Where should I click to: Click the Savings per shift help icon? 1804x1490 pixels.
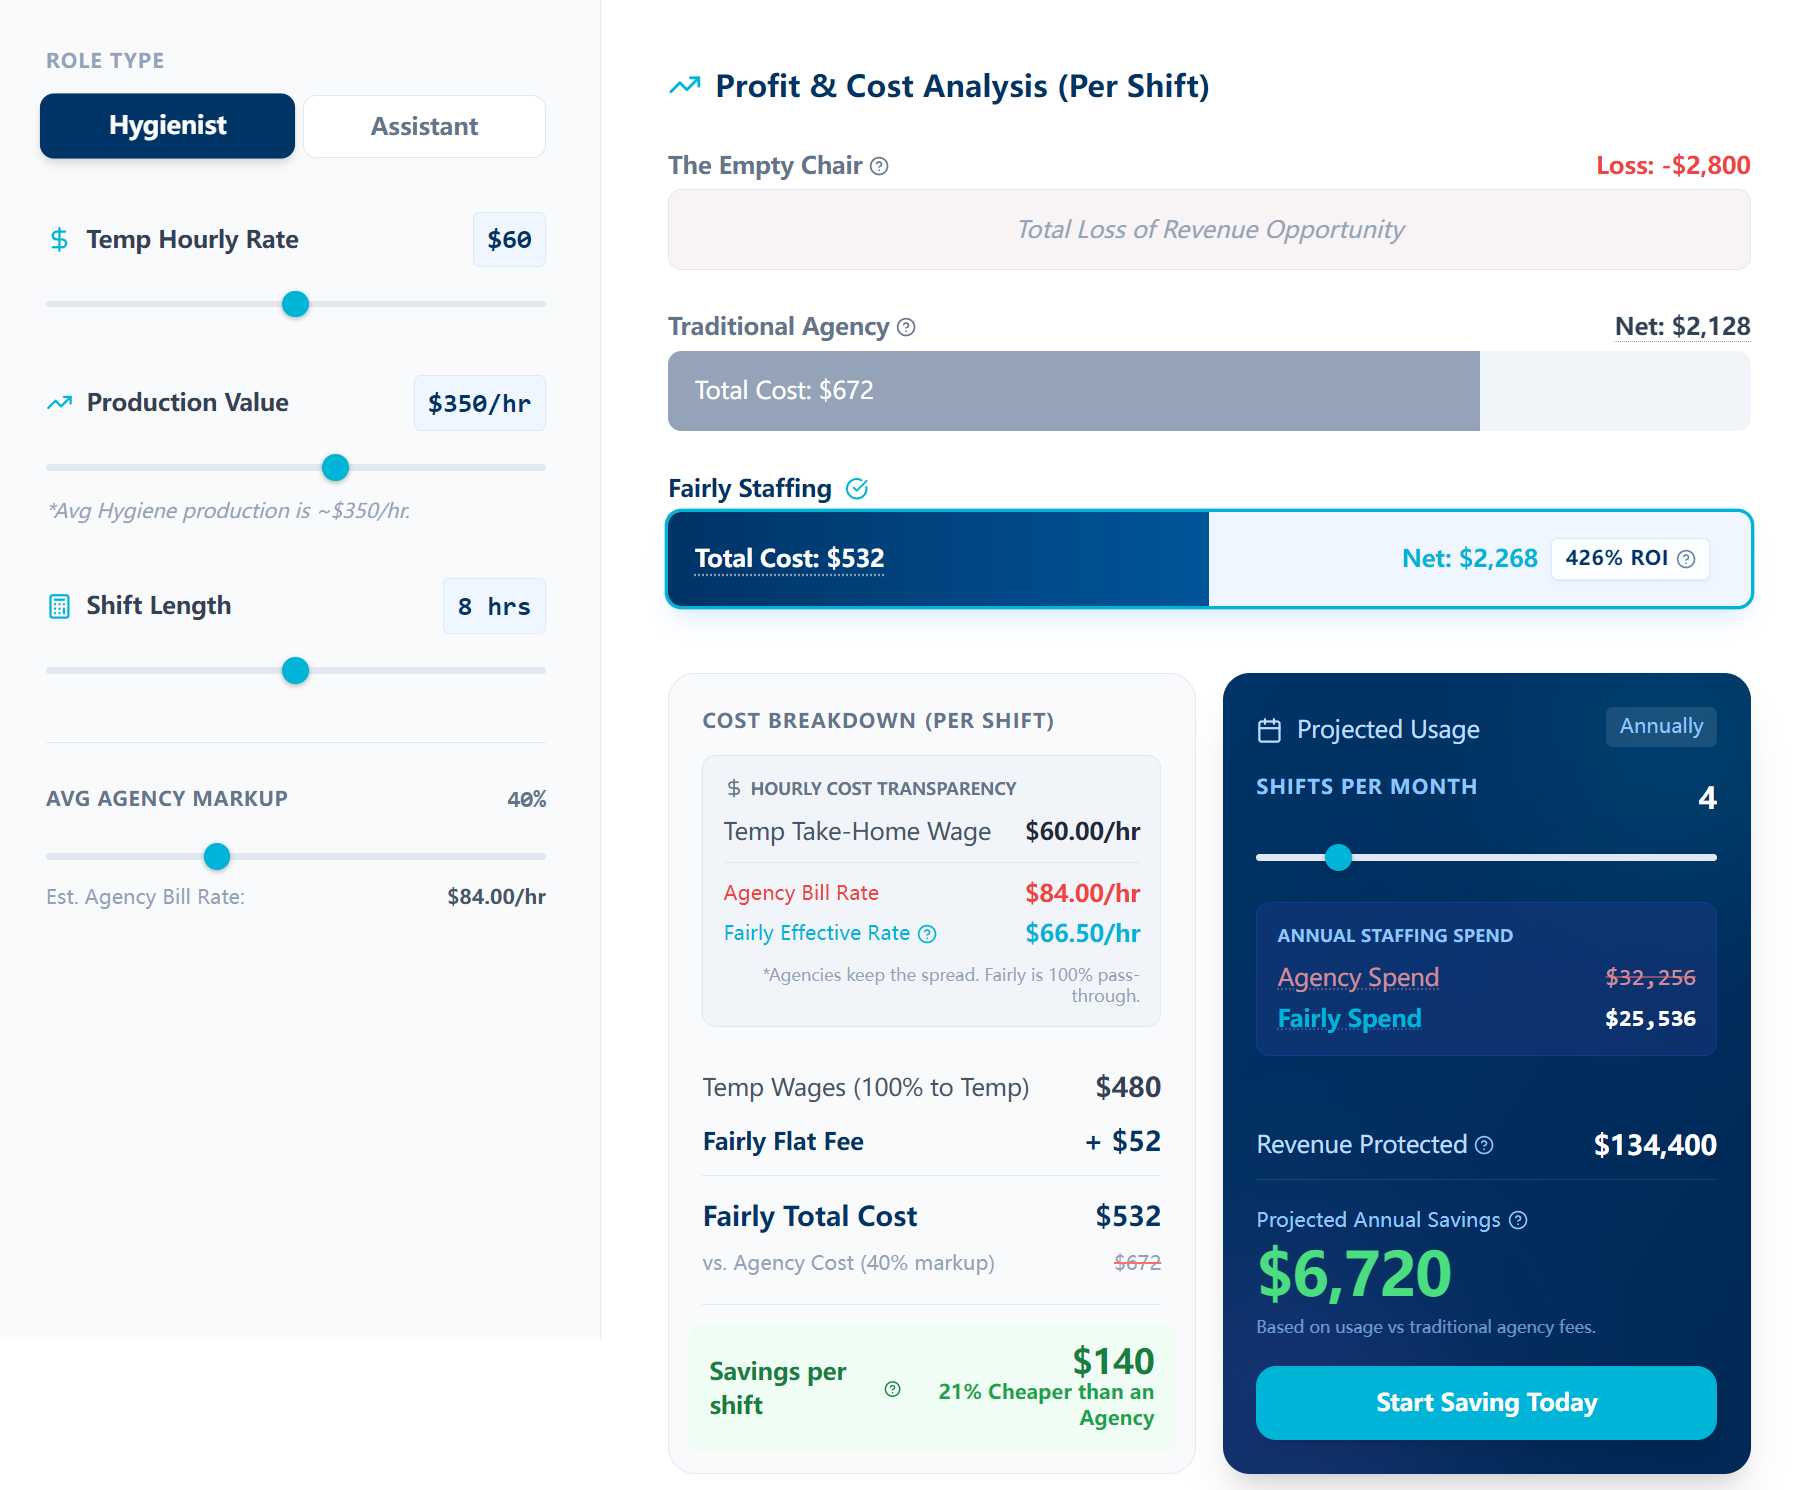(x=893, y=1389)
